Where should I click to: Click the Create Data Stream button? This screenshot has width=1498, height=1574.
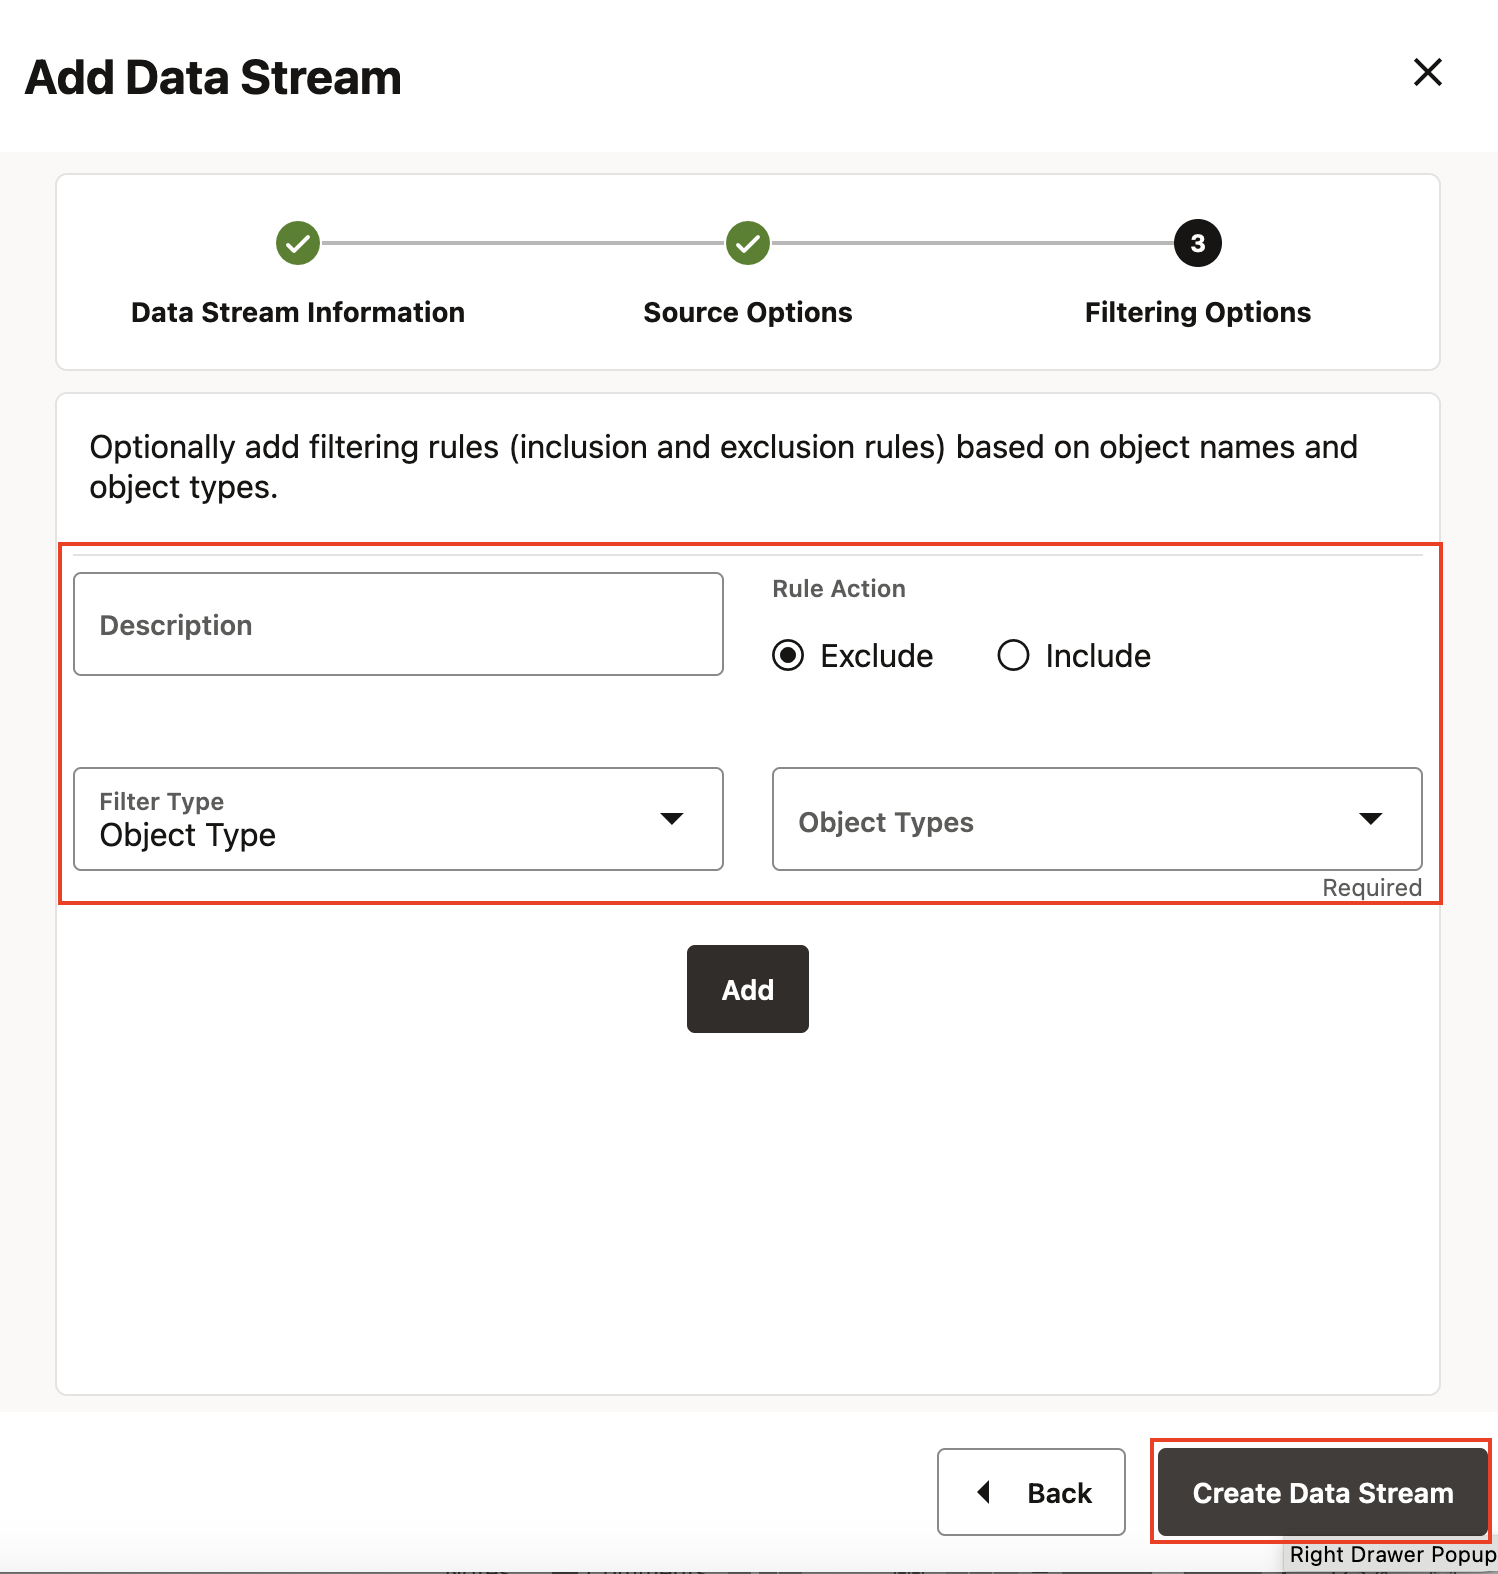coord(1322,1492)
